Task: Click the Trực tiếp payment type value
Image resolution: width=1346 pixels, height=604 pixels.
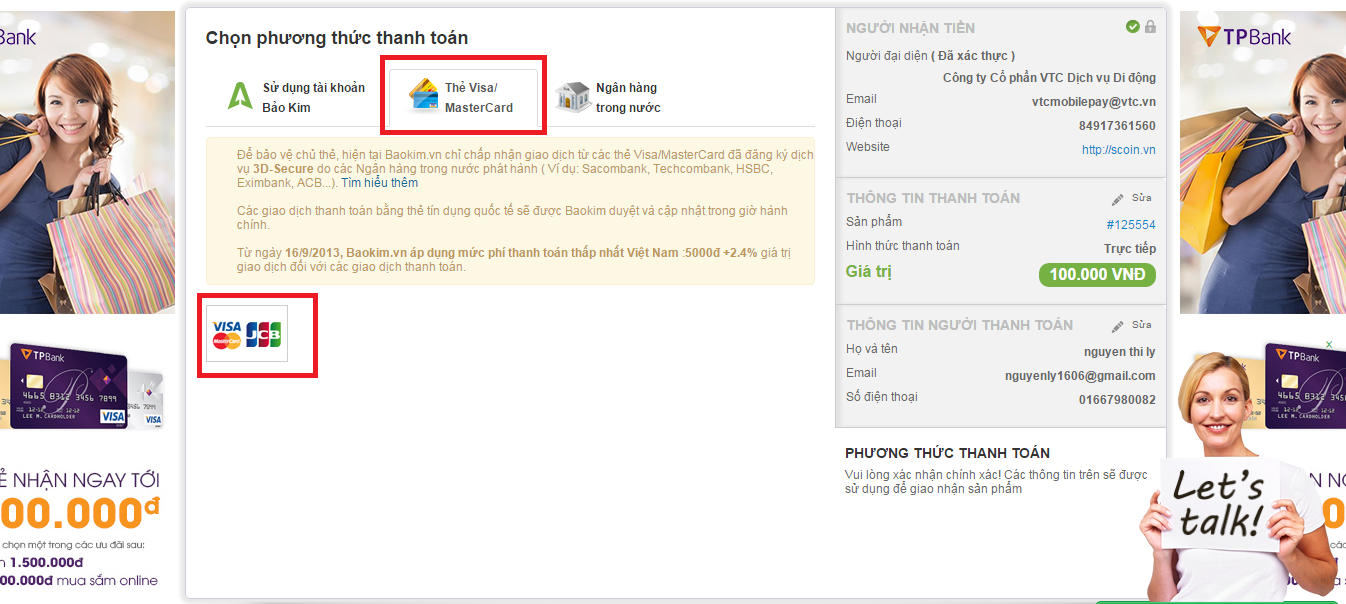Action: pos(1130,248)
